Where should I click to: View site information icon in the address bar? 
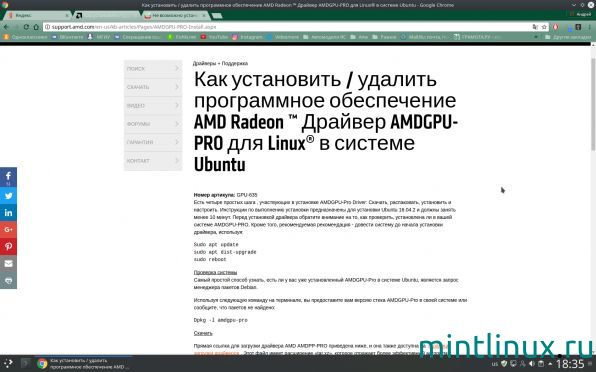click(48, 27)
